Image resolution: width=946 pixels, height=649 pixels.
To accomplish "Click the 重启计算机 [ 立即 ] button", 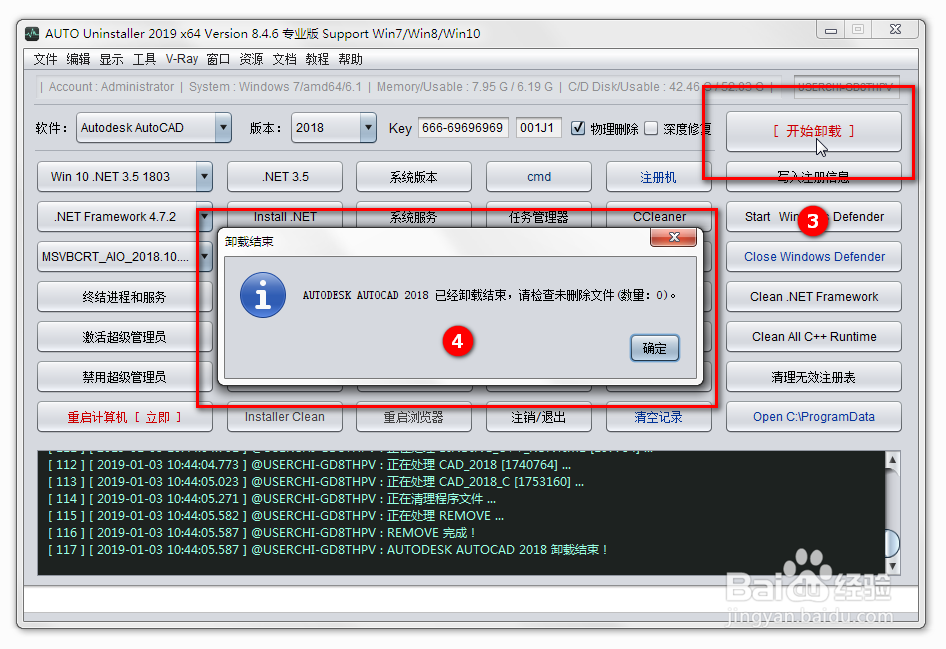I will coord(124,417).
